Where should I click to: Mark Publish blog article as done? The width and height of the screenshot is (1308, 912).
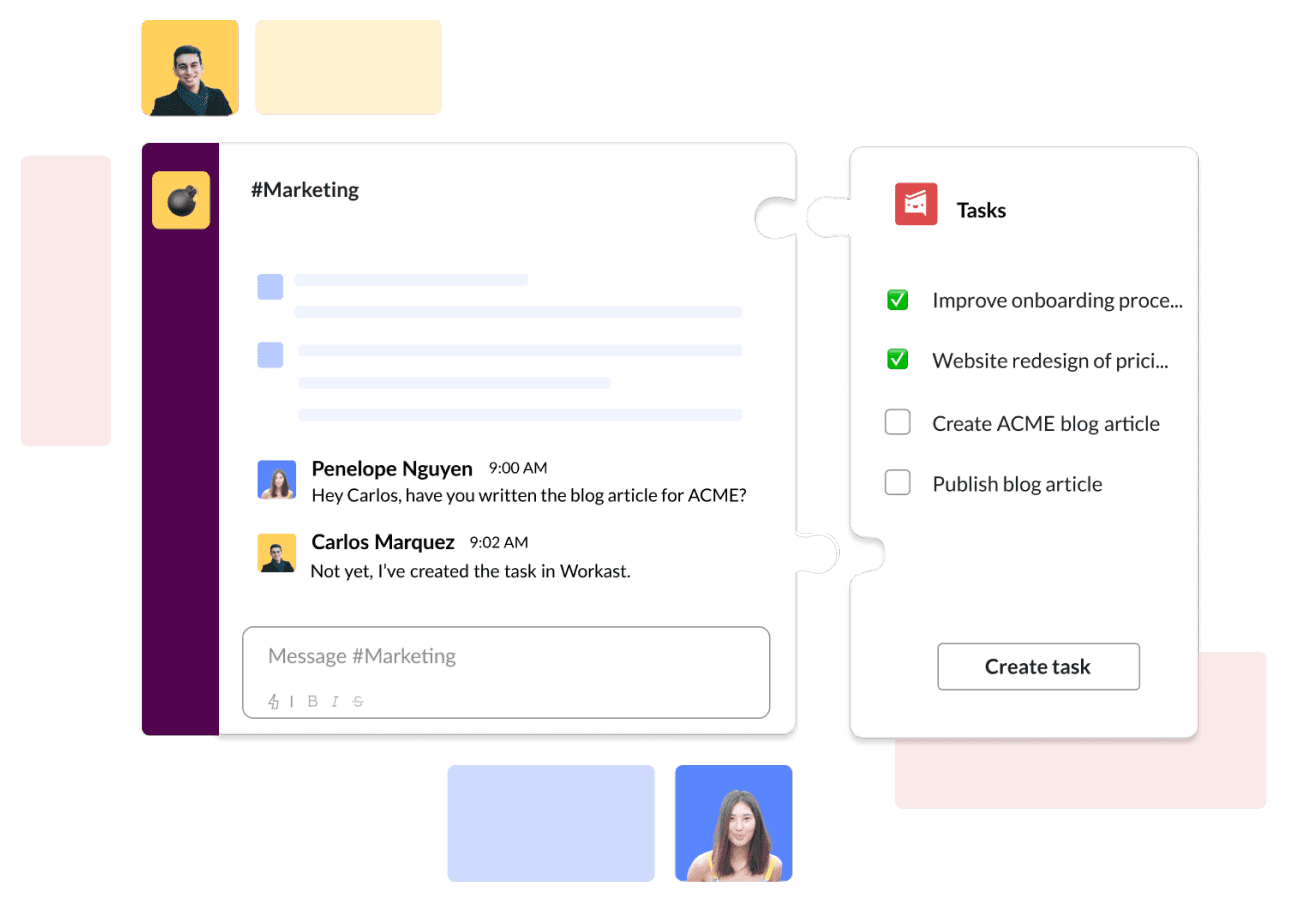[x=897, y=483]
